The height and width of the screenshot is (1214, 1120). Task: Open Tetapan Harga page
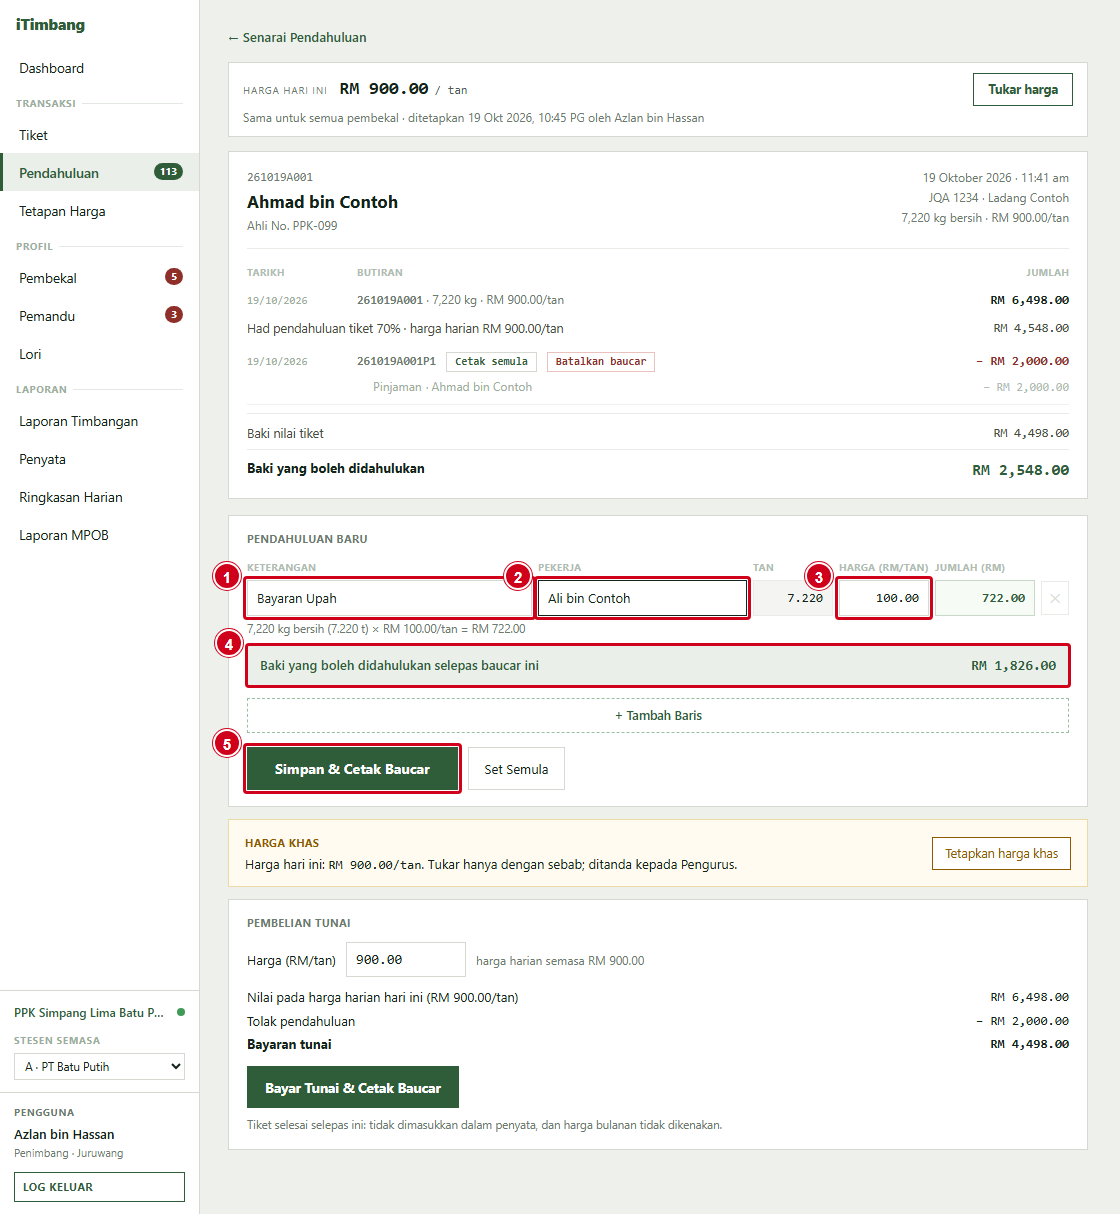pyautogui.click(x=62, y=211)
